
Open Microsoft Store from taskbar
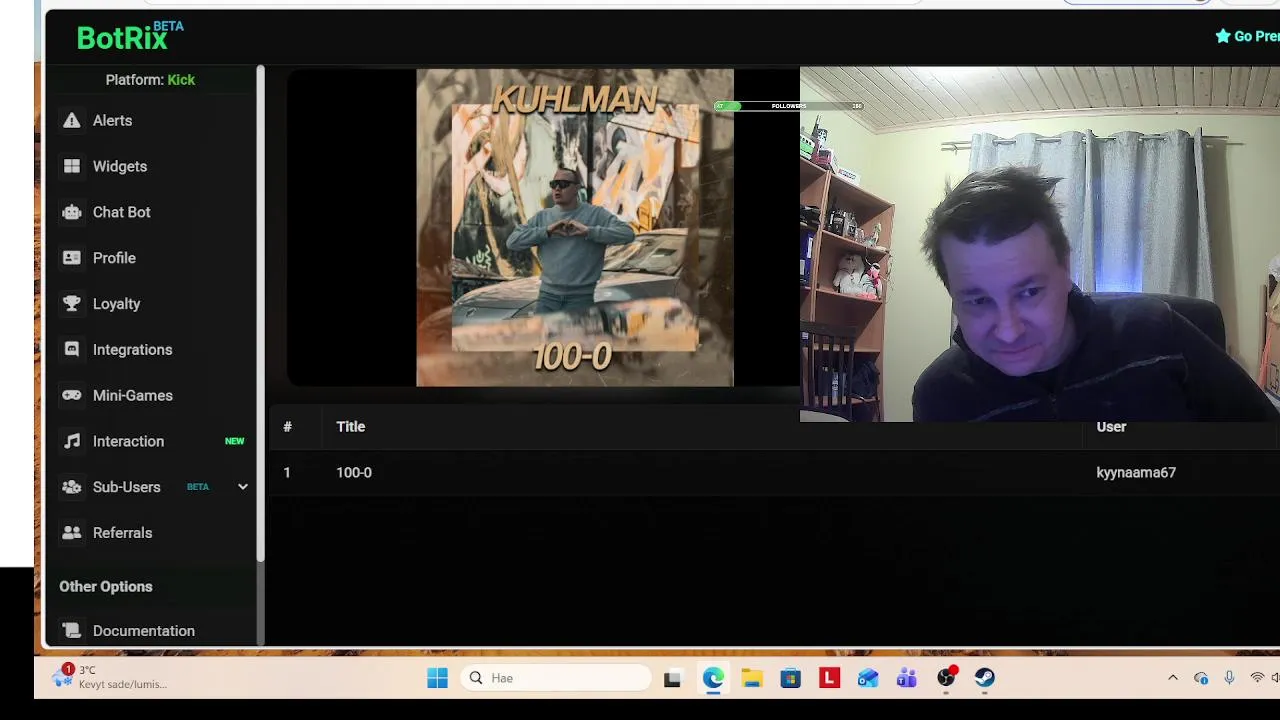791,679
